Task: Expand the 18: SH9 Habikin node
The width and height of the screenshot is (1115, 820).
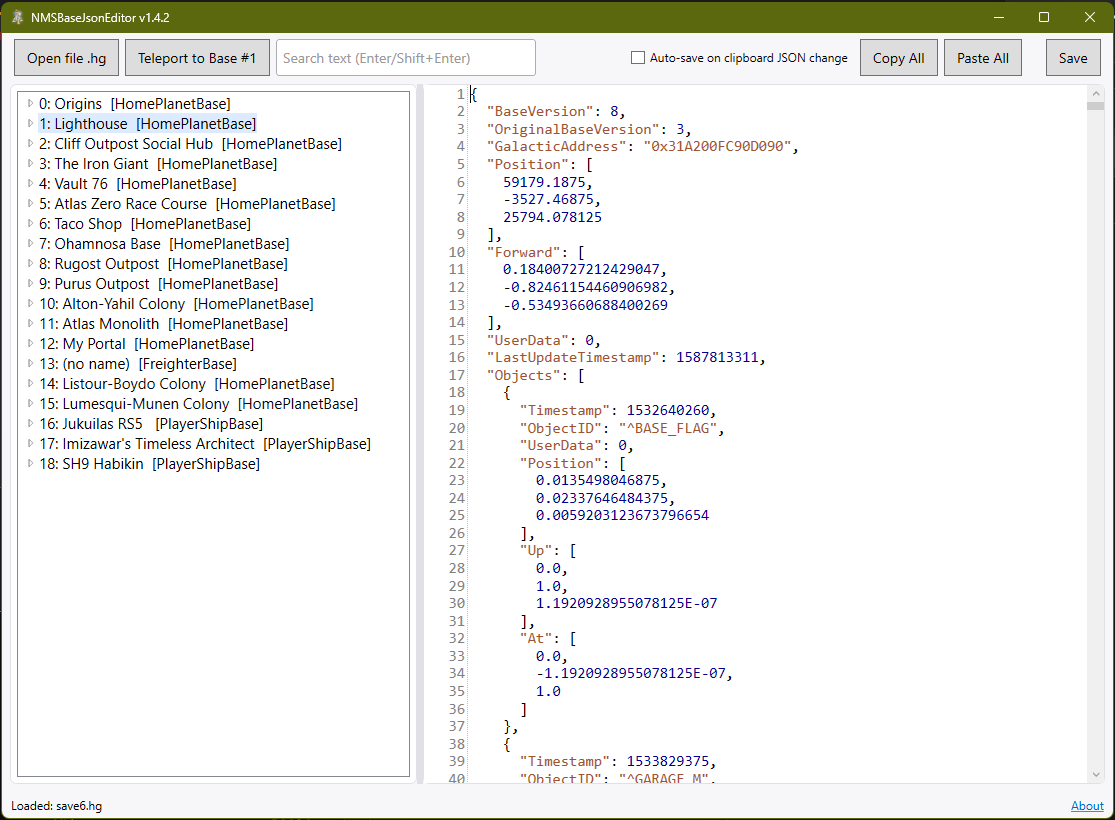Action: tap(30, 463)
